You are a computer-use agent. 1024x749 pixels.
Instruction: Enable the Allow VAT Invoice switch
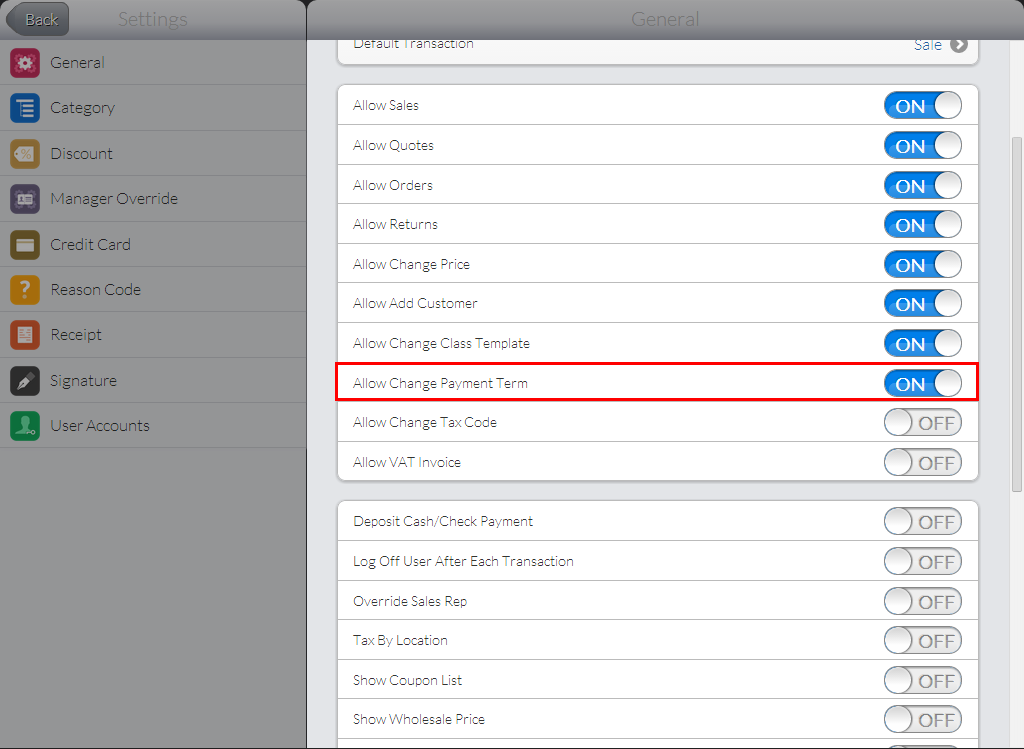pos(923,462)
